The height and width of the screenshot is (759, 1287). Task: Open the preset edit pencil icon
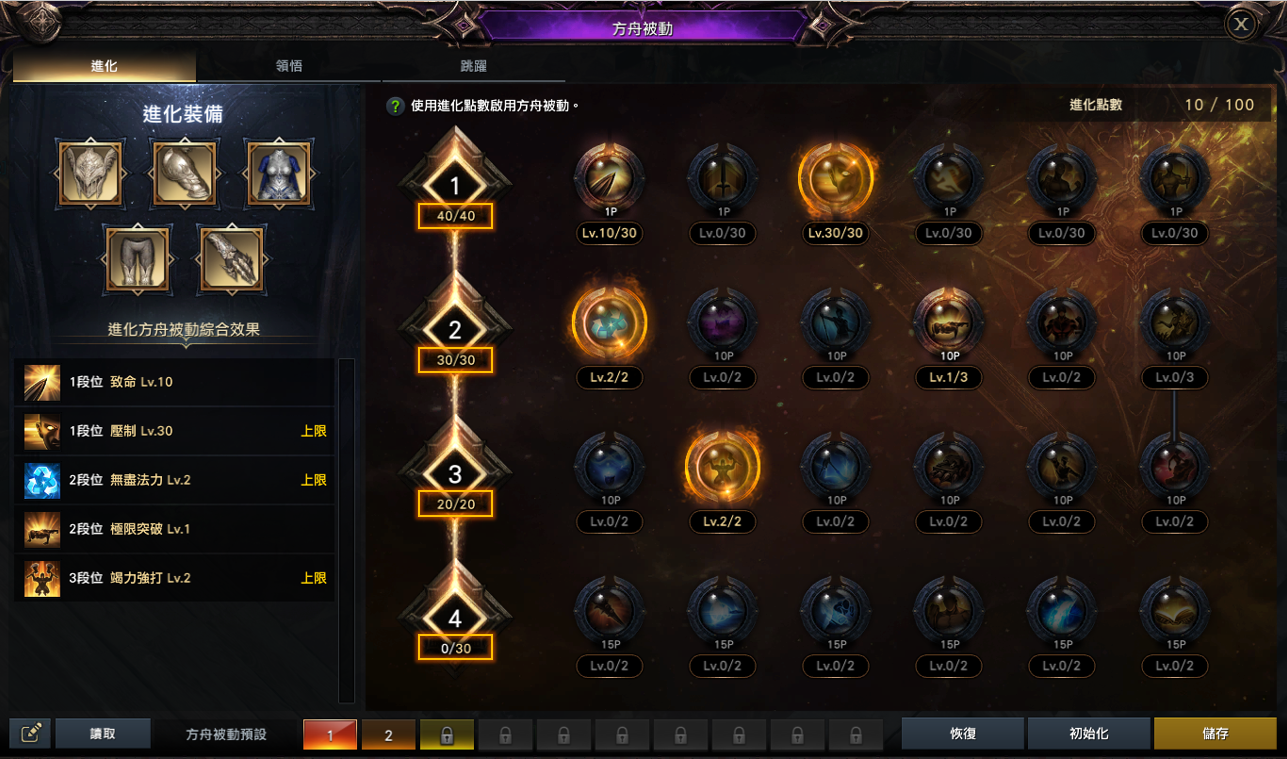coord(30,734)
